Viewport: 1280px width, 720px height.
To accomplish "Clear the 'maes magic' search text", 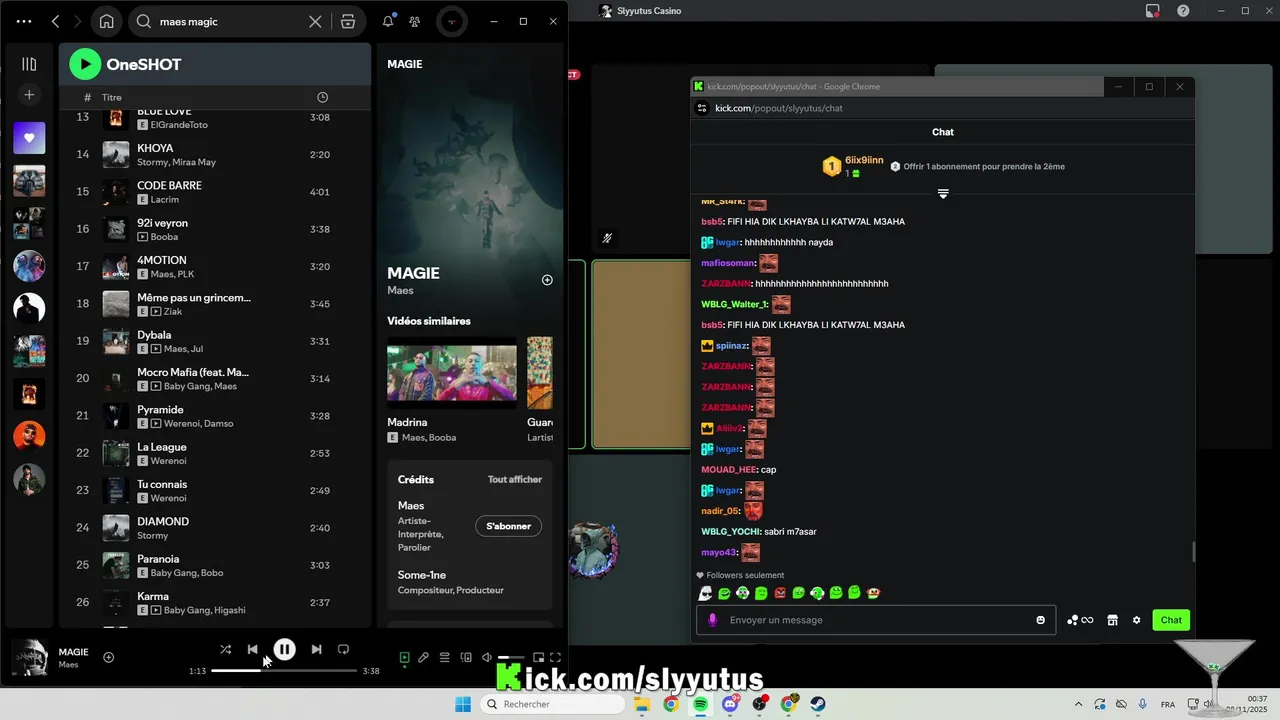I will click(x=315, y=21).
